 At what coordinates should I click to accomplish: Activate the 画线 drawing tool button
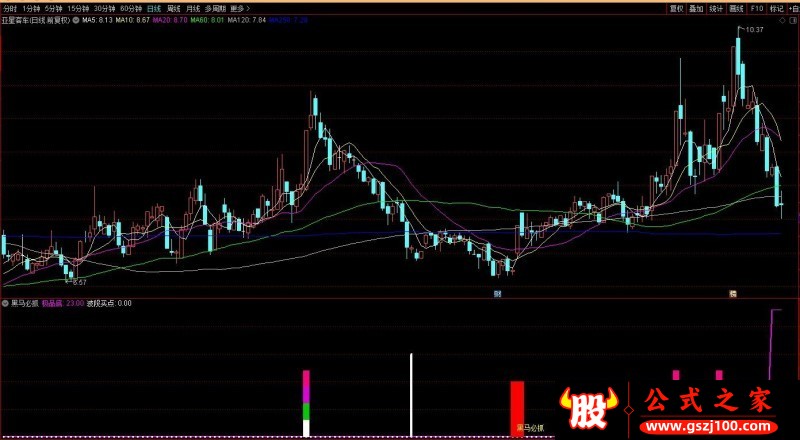click(x=736, y=8)
